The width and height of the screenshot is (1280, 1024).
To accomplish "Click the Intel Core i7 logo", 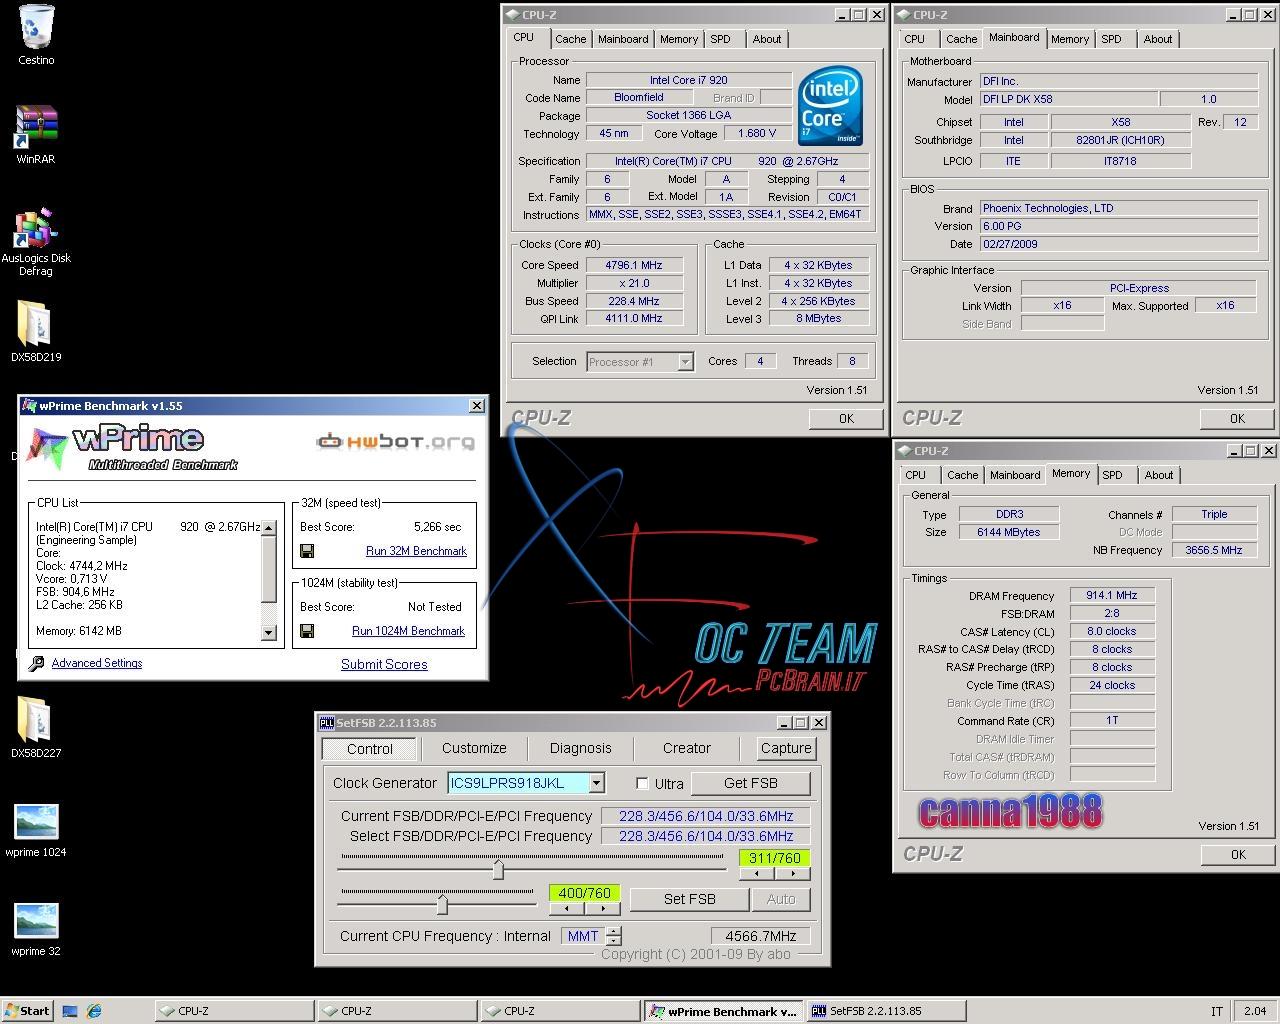I will tap(830, 106).
